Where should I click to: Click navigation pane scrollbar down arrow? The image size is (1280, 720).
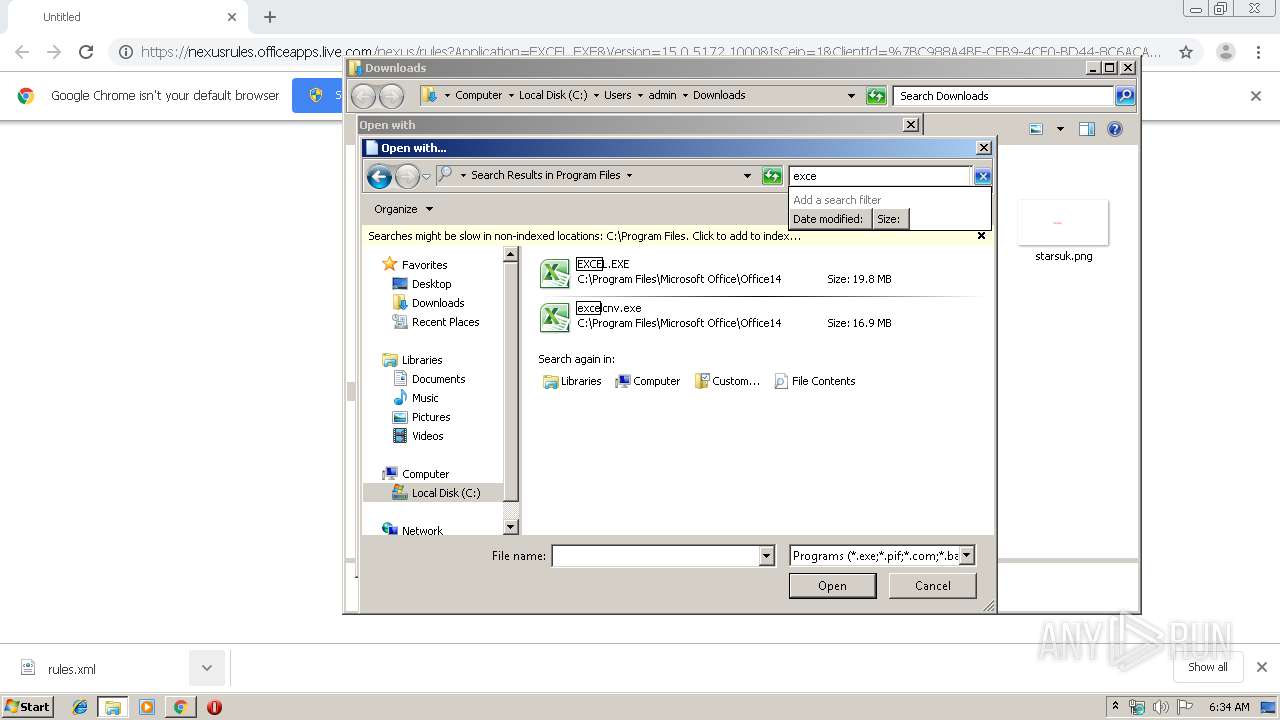click(x=511, y=527)
